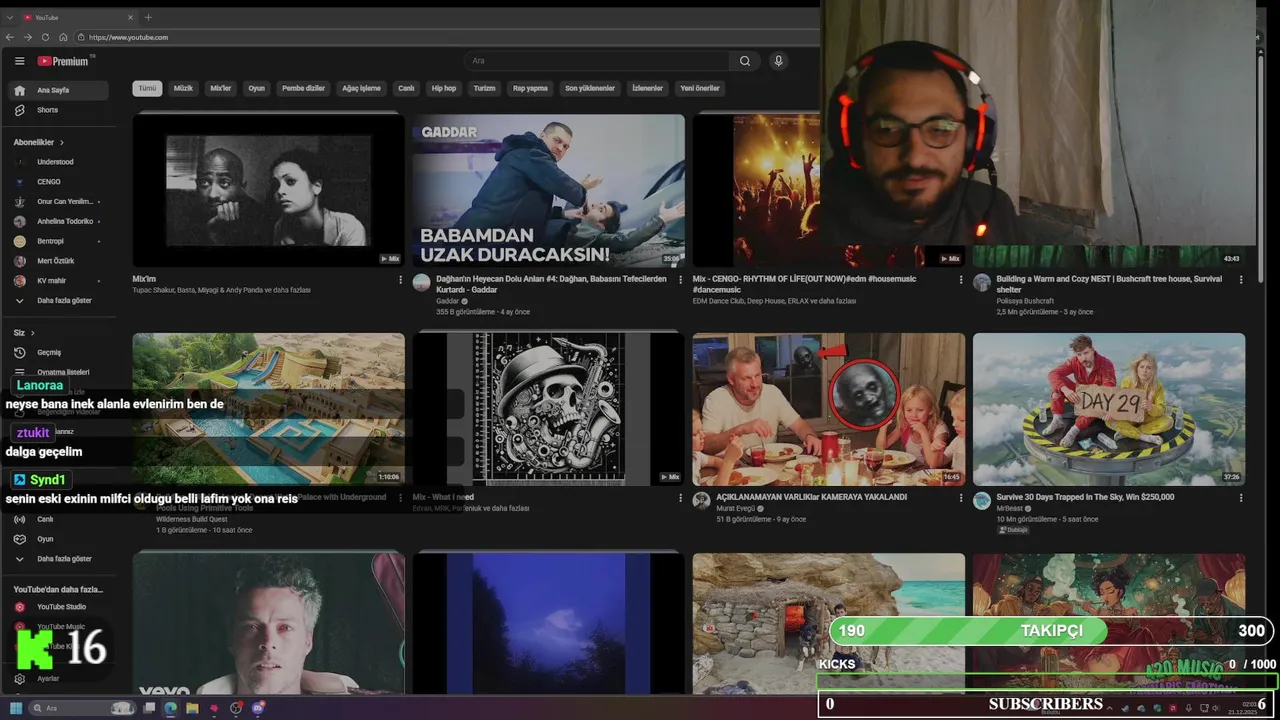Open the DAY 29 MrBeast thumbnail
This screenshot has width=1280, height=720.
click(1109, 409)
